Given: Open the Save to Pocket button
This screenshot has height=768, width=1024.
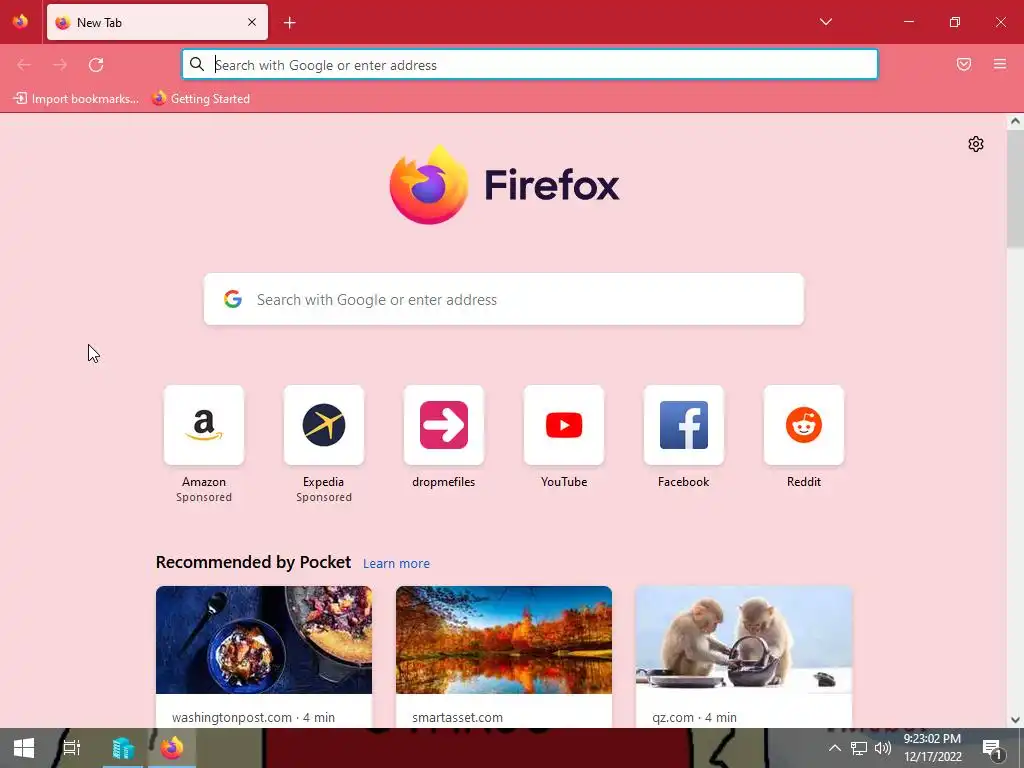Looking at the screenshot, I should [964, 64].
